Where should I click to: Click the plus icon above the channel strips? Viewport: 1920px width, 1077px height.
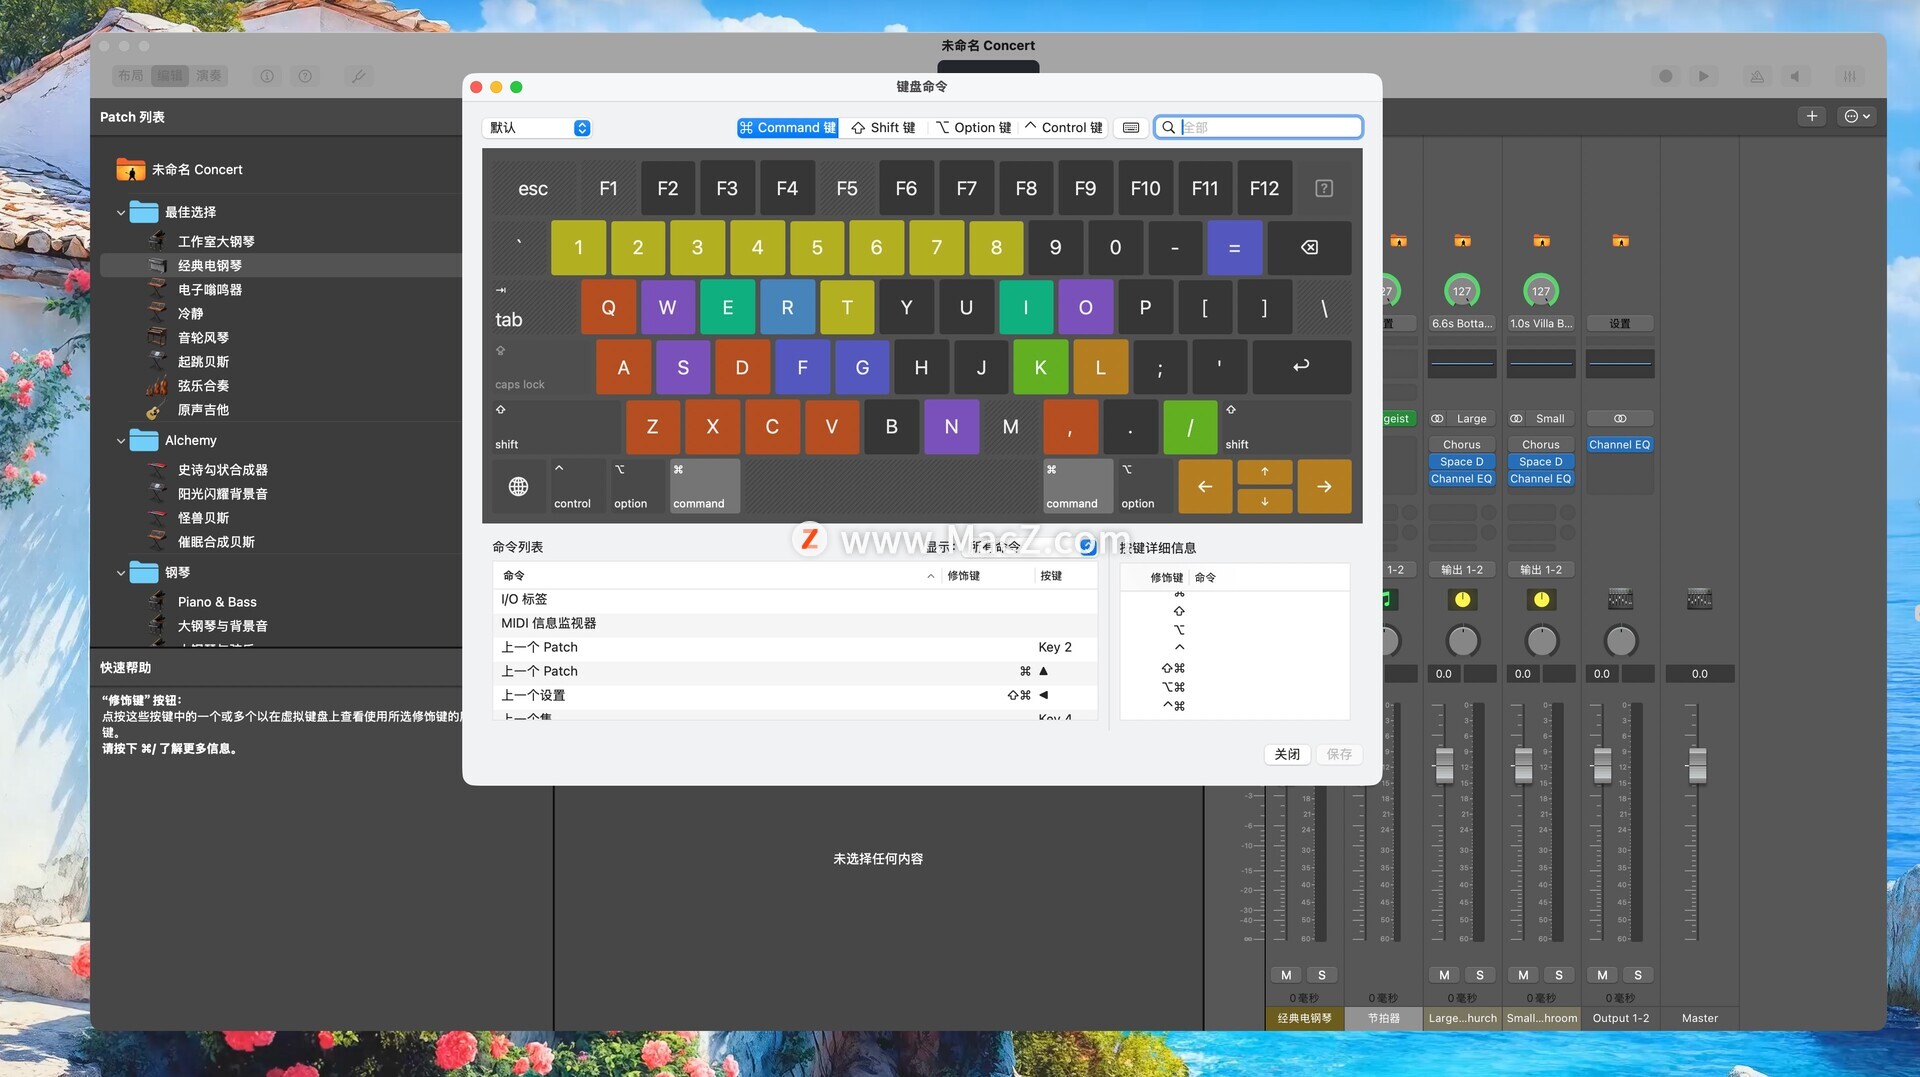pyautogui.click(x=1812, y=116)
